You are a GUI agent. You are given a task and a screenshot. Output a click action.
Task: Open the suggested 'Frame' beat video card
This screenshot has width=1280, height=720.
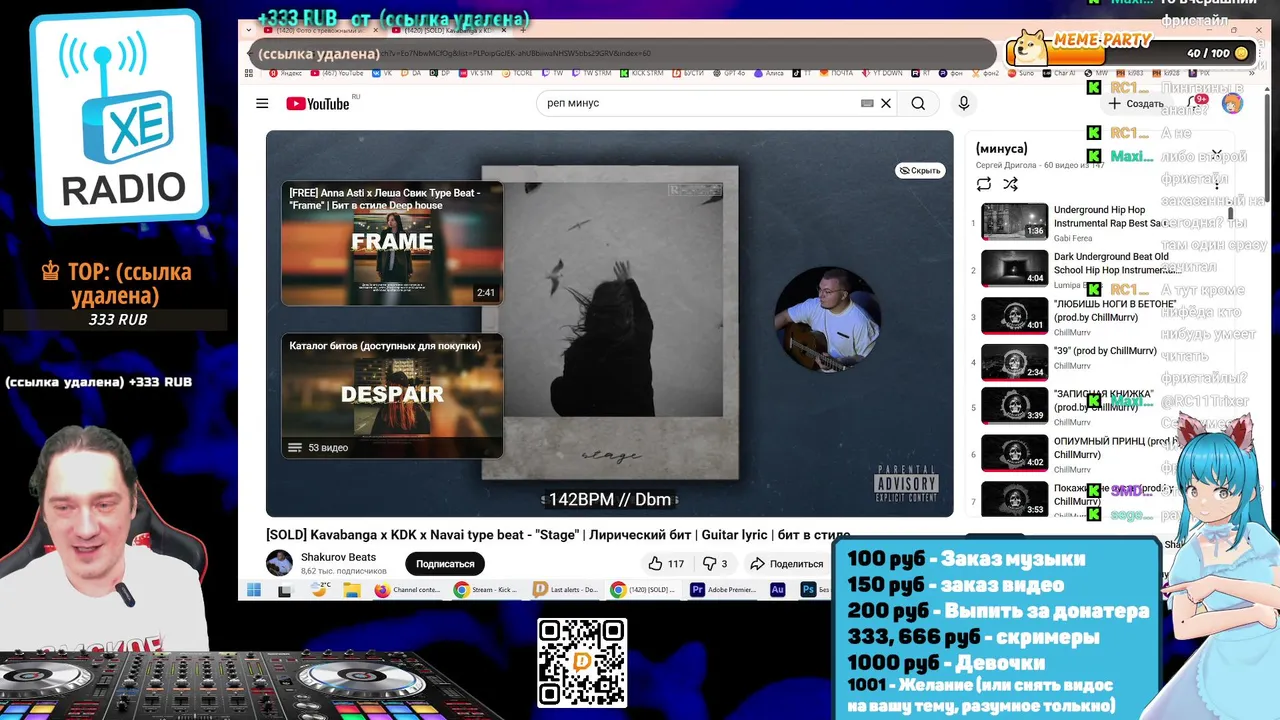pos(392,243)
